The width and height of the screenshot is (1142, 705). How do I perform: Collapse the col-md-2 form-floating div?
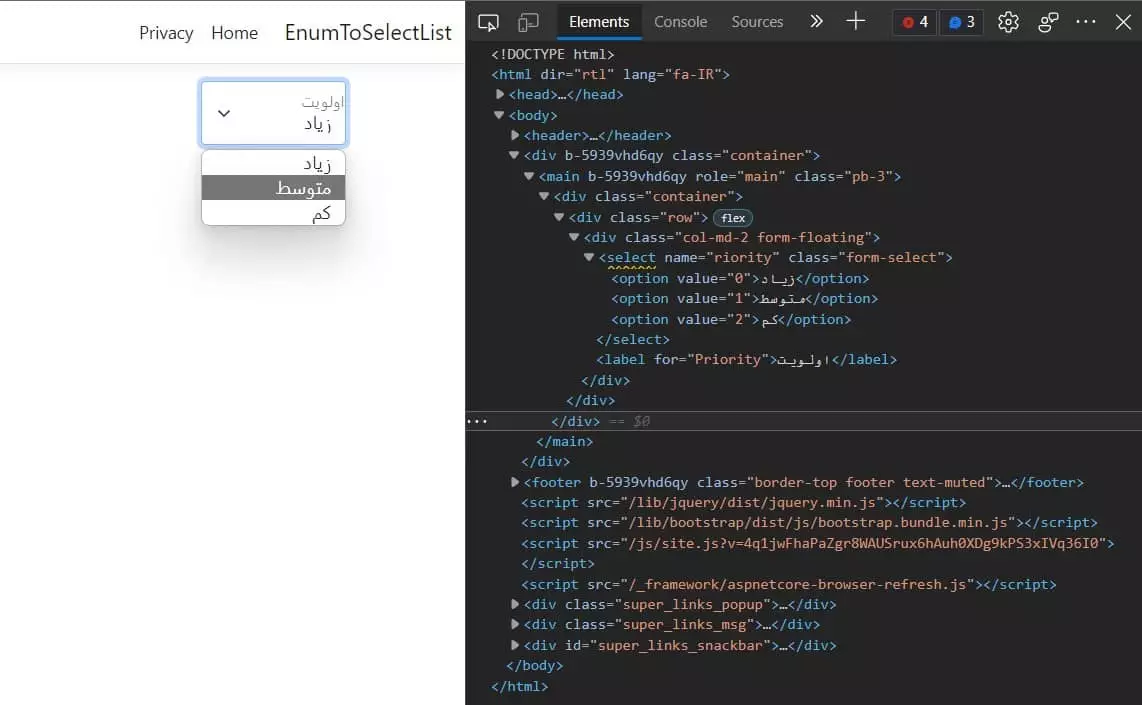tap(574, 237)
